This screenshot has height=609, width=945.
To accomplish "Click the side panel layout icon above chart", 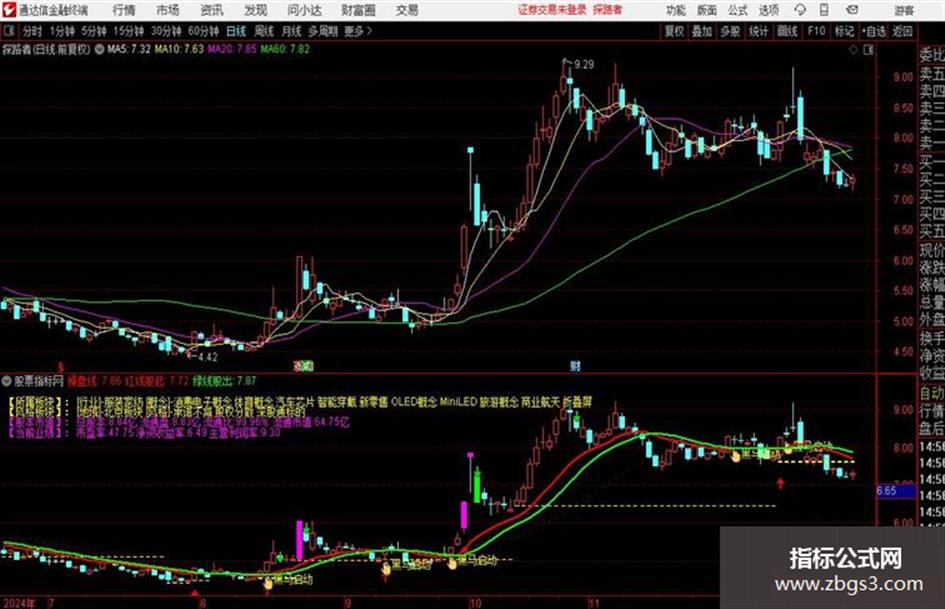I will [x=868, y=50].
